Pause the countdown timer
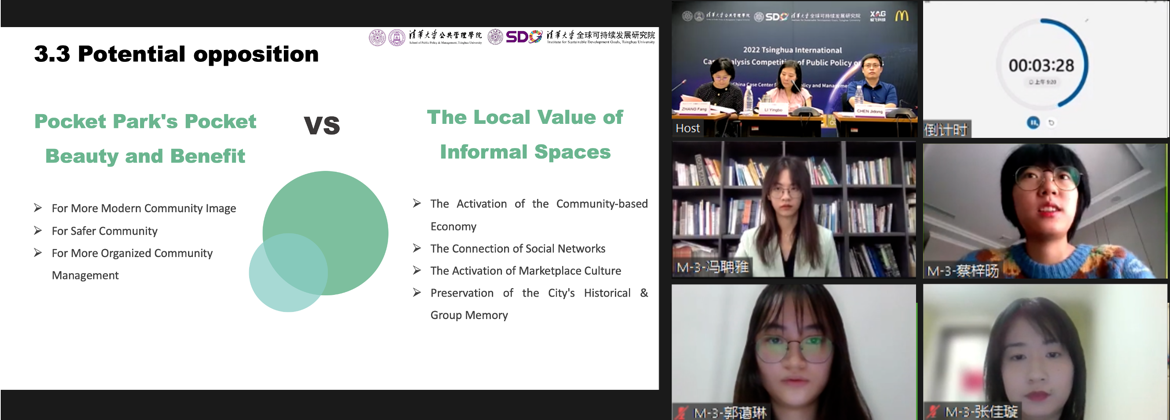Screen dimensions: 1170x420 click(1033, 122)
